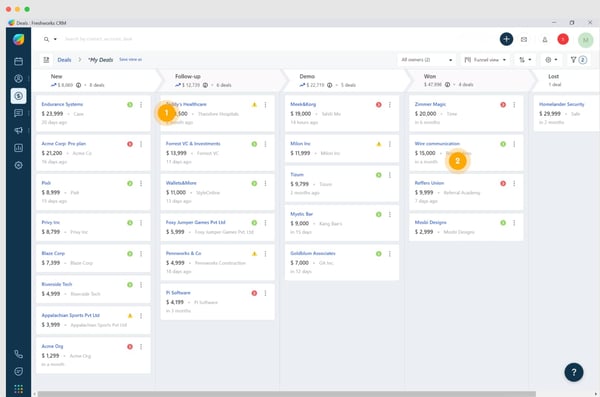Open the Contacts person icon in sidebar
This screenshot has width=600, height=397.
pyautogui.click(x=18, y=78)
